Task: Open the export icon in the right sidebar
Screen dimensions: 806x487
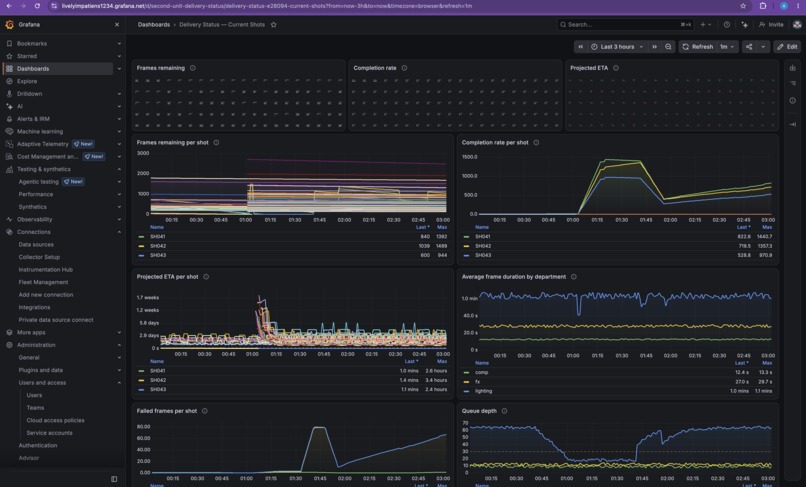Action: [793, 68]
